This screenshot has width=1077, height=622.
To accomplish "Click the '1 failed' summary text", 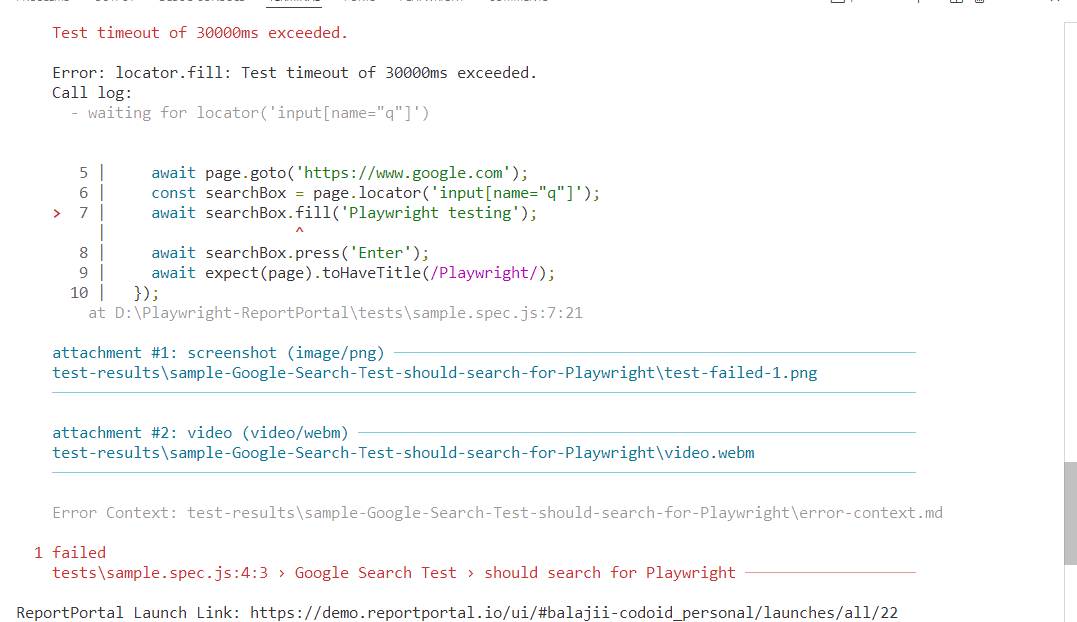I will 70,553.
